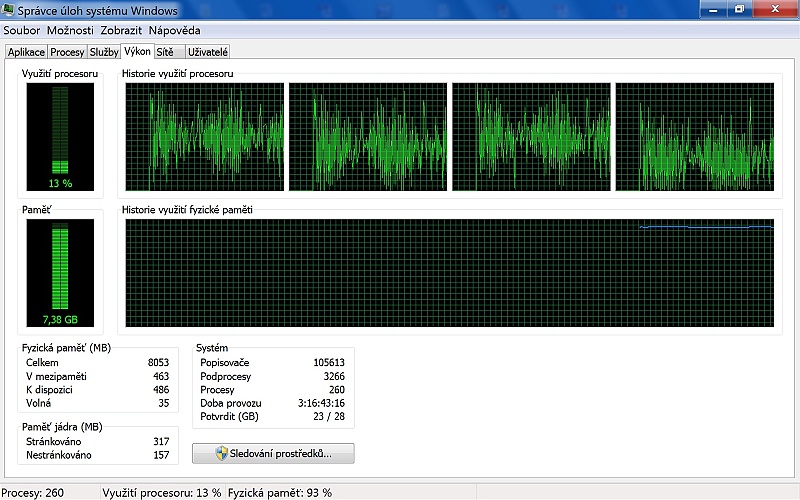Click the Sledování prostředků button
Screen dimensions: 800x500
pyautogui.click(x=273, y=454)
